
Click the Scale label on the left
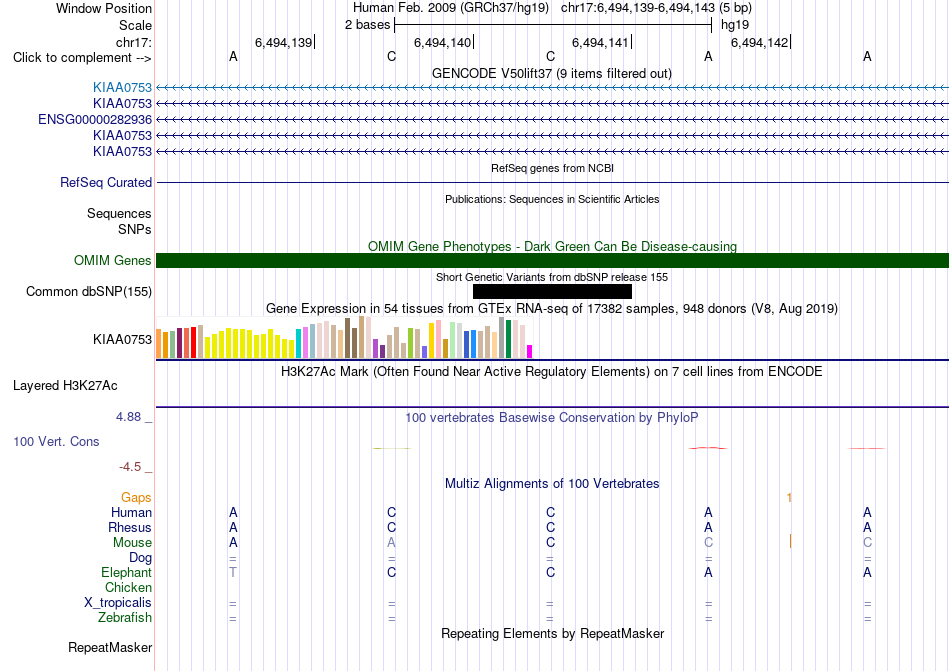(136, 25)
